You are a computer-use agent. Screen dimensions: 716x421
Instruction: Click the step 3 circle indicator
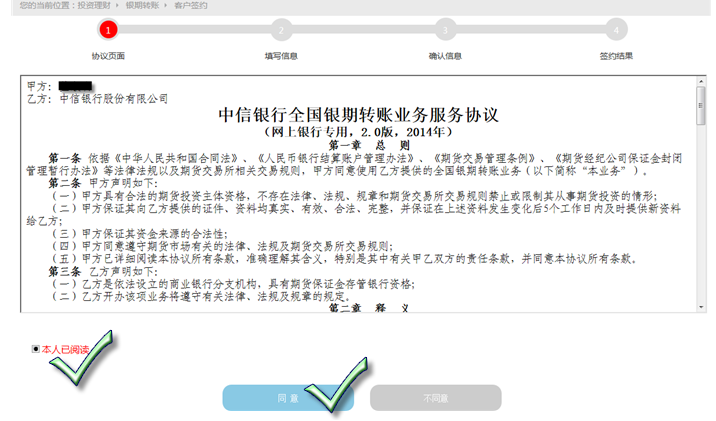(x=444, y=31)
